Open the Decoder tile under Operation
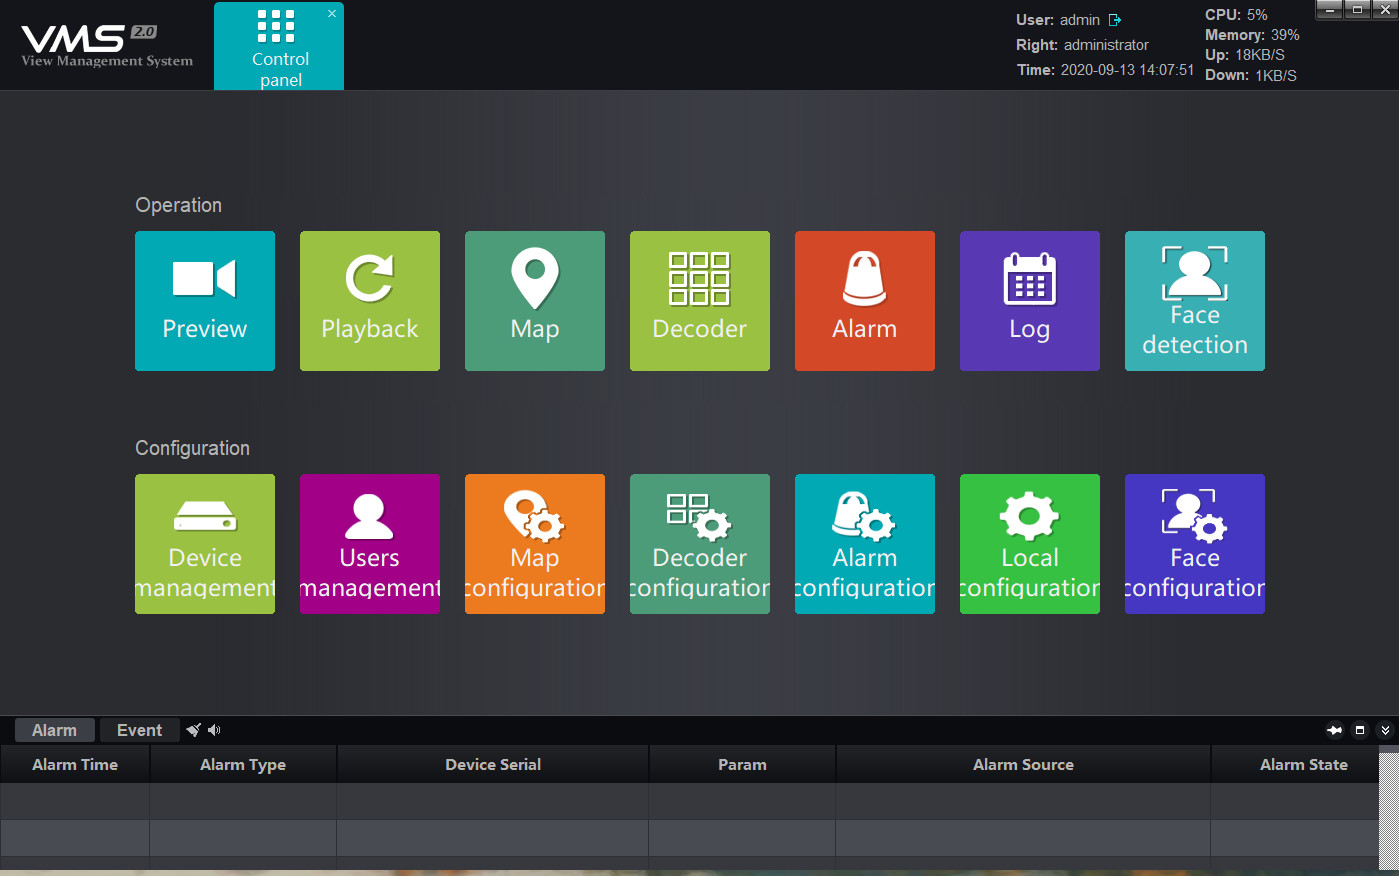 [700, 301]
